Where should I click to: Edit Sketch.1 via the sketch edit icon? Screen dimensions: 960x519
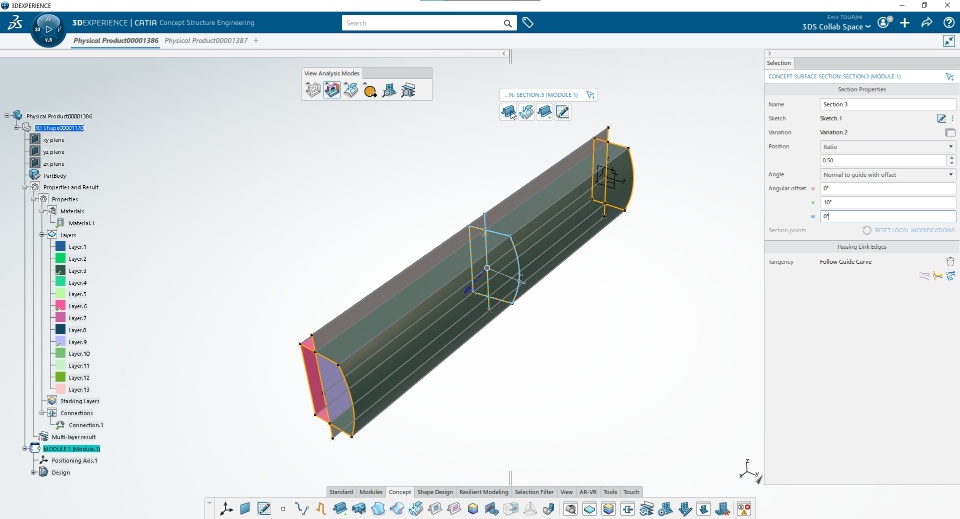coord(941,118)
